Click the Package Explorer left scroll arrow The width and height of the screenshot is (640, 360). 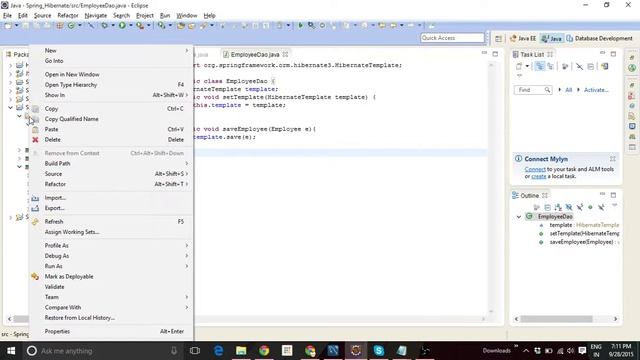(9, 319)
